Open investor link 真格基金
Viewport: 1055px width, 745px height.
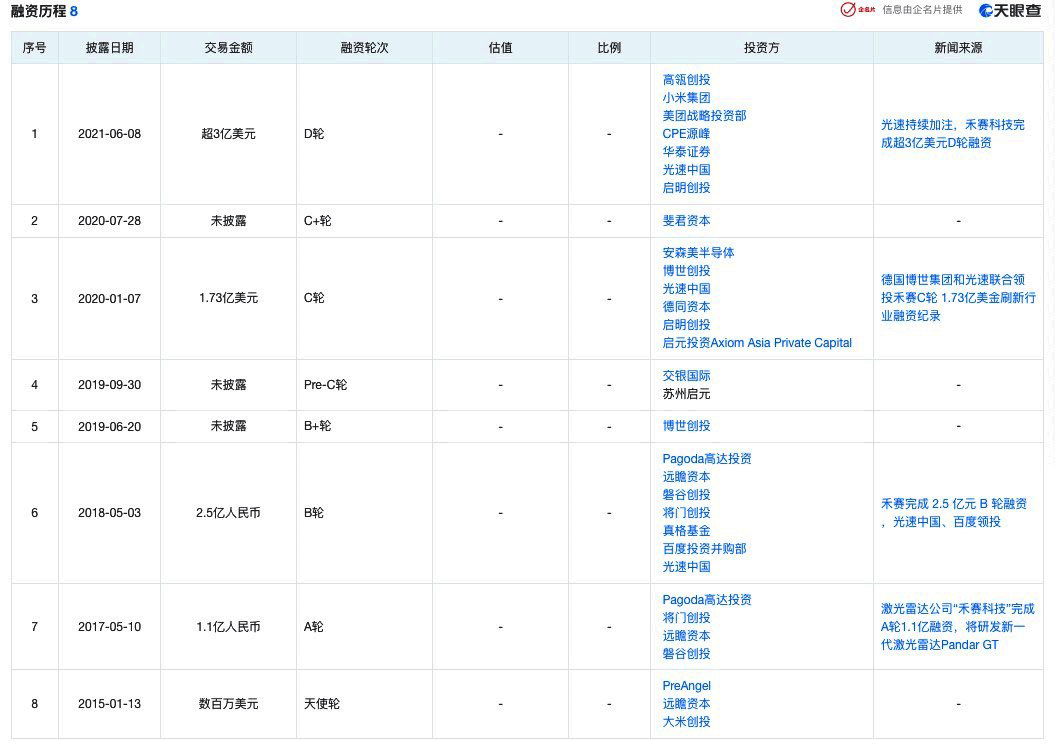pyautogui.click(x=686, y=531)
